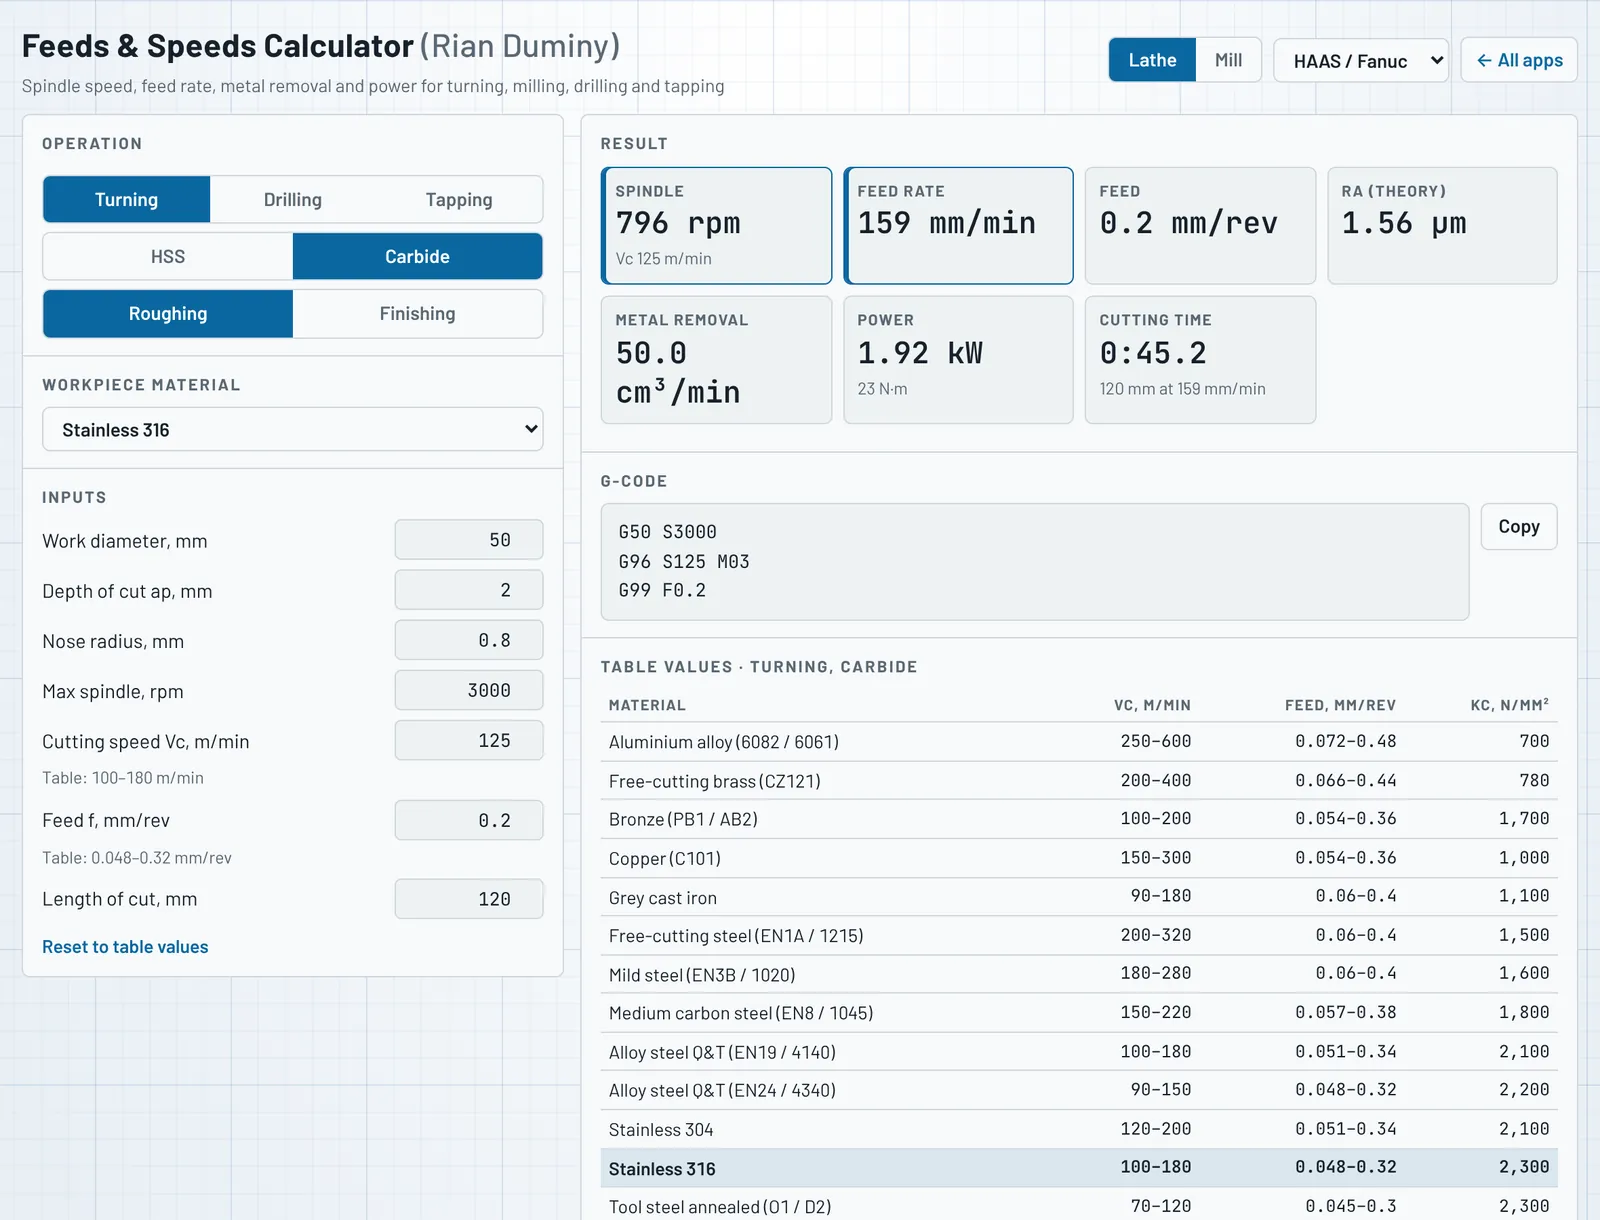The height and width of the screenshot is (1220, 1600).
Task: Click the Nose radius input field
Action: tap(469, 640)
